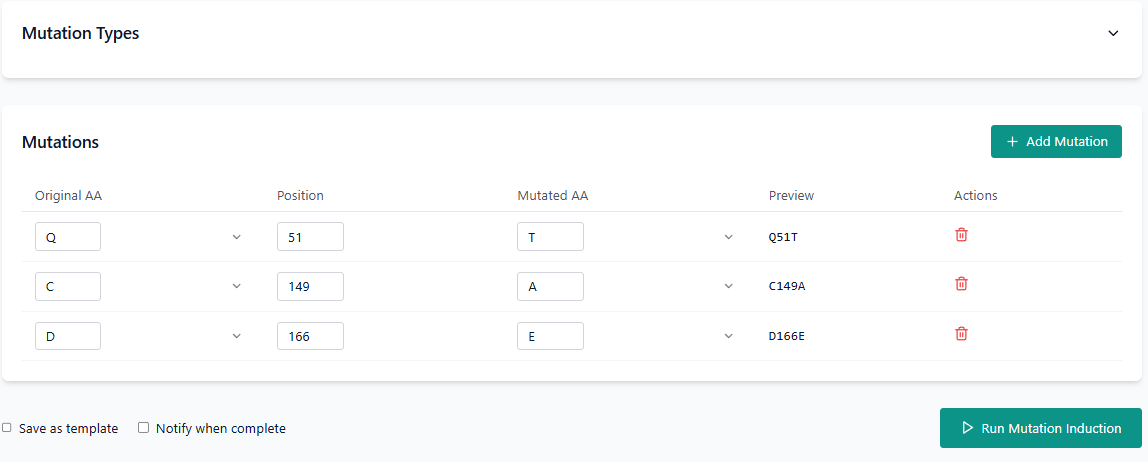Click the Add Mutation button
The width and height of the screenshot is (1148, 462).
(1056, 141)
